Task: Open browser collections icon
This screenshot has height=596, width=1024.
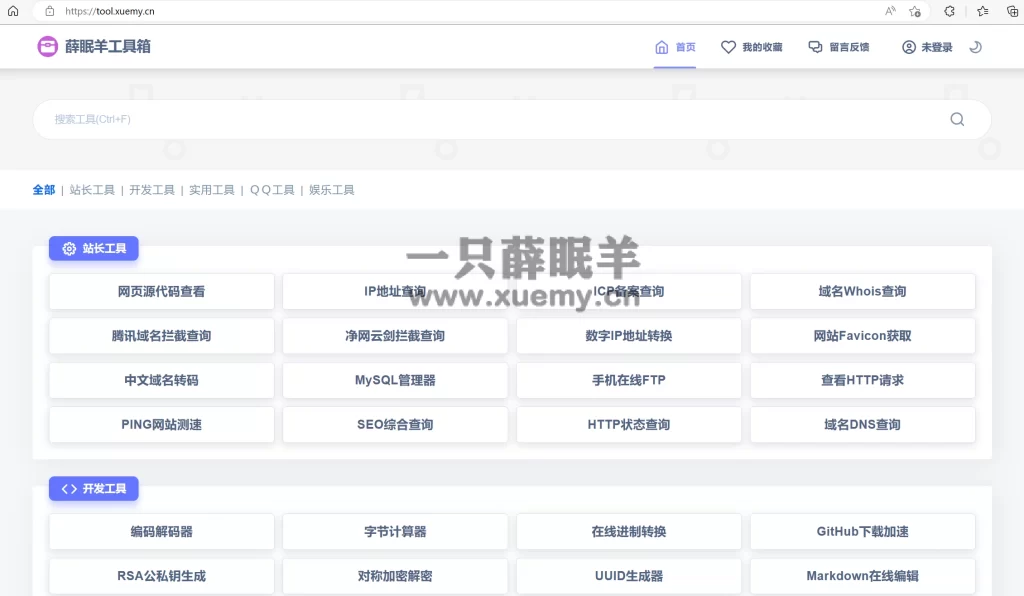Action: [1012, 11]
